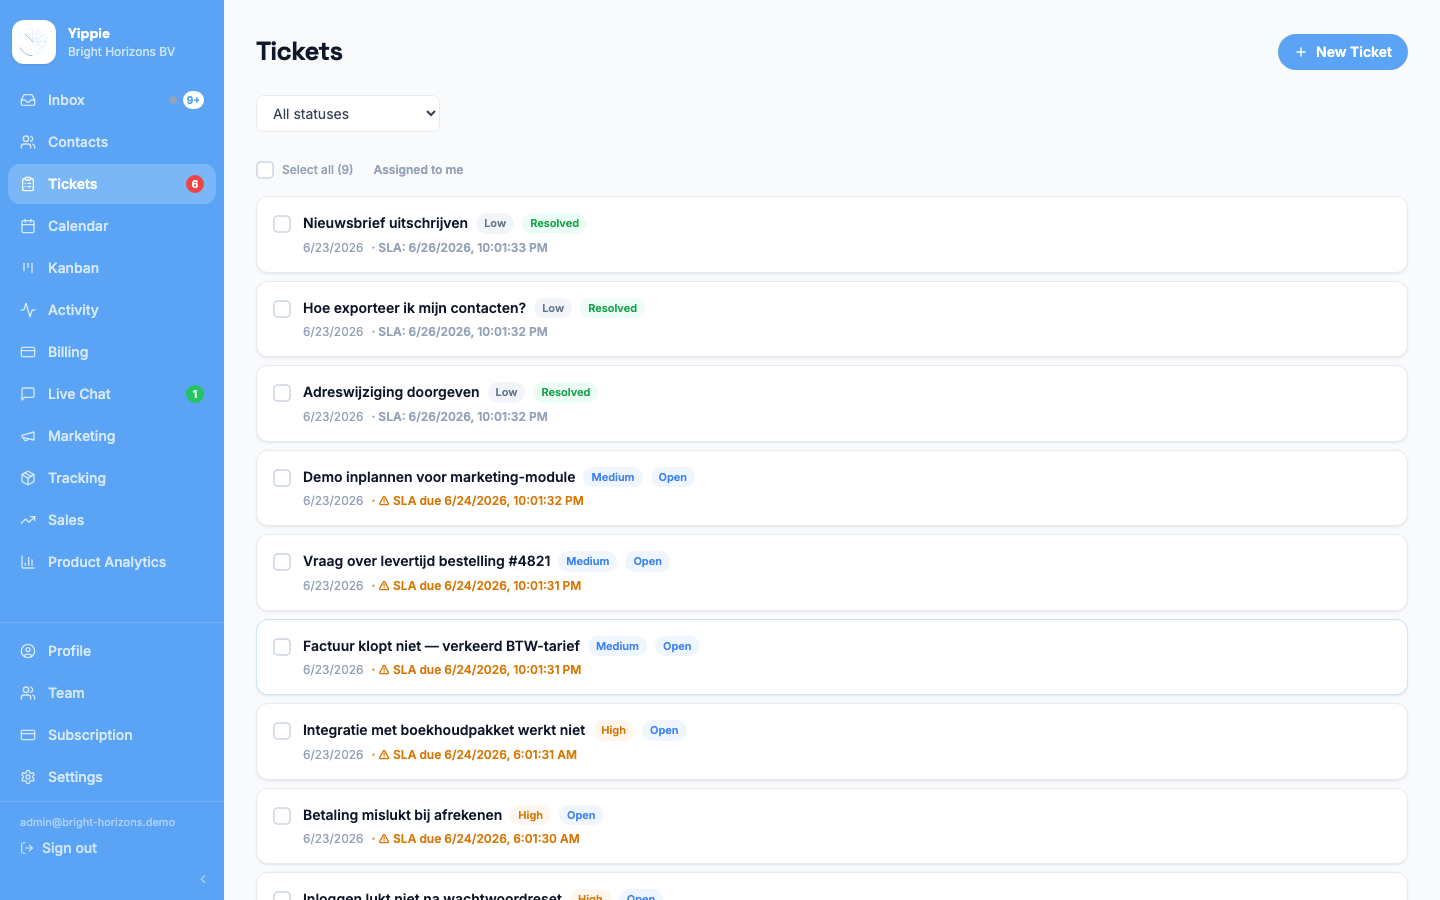
Task: Click admin@bright-horizons.demo email text
Action: 97,822
